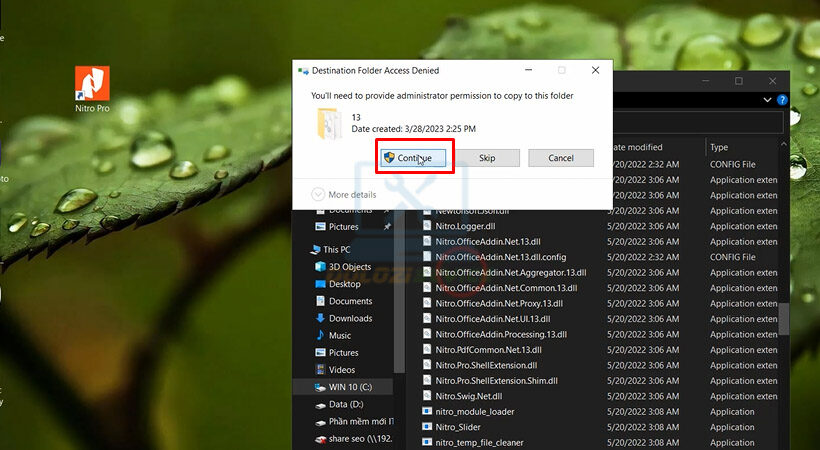Image resolution: width=820 pixels, height=450 pixels.
Task: Select nitro_module_loader application
Action: [x=474, y=412]
